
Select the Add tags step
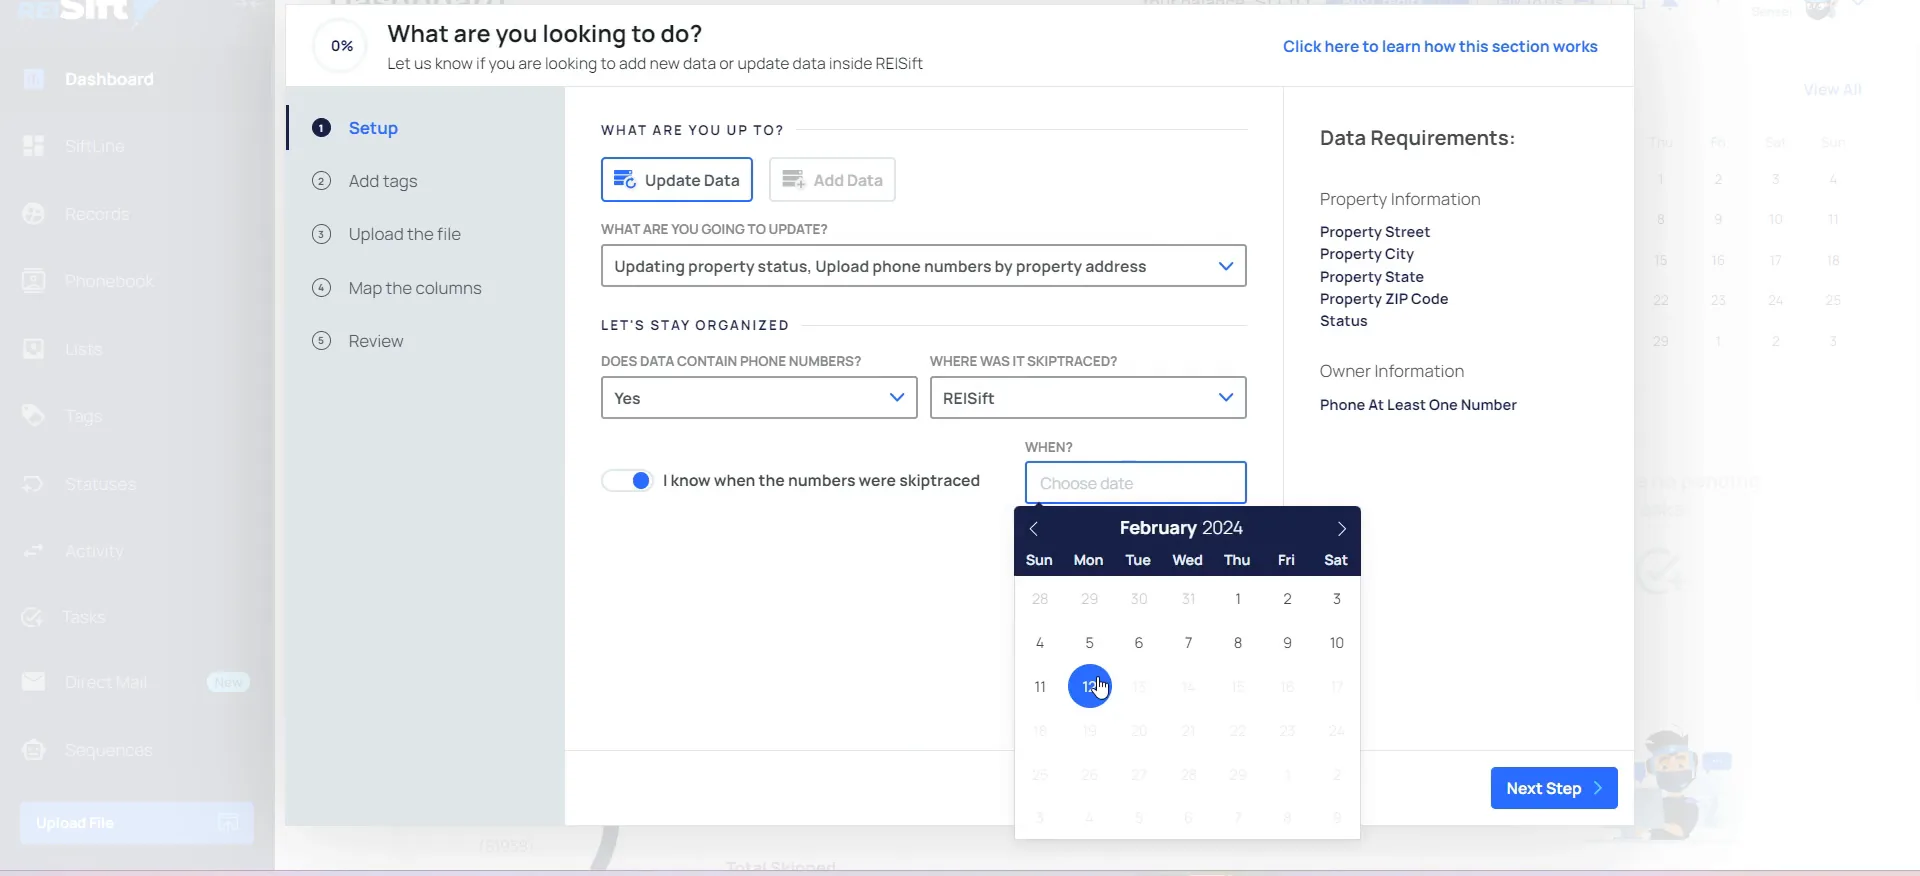[383, 181]
